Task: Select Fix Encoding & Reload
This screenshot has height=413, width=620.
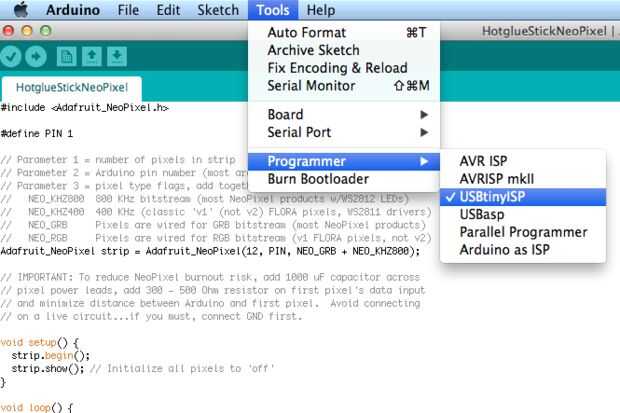Action: click(344, 68)
